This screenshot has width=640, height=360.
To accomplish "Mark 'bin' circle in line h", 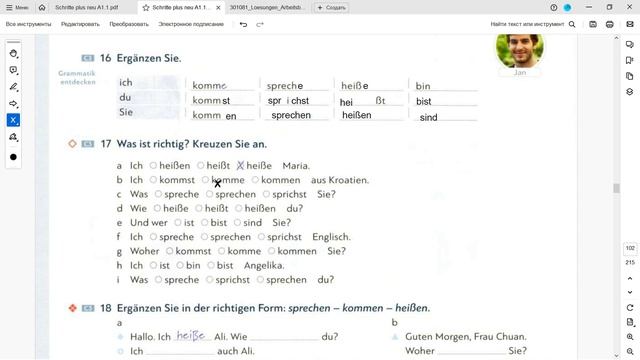I will pyautogui.click(x=180, y=265).
